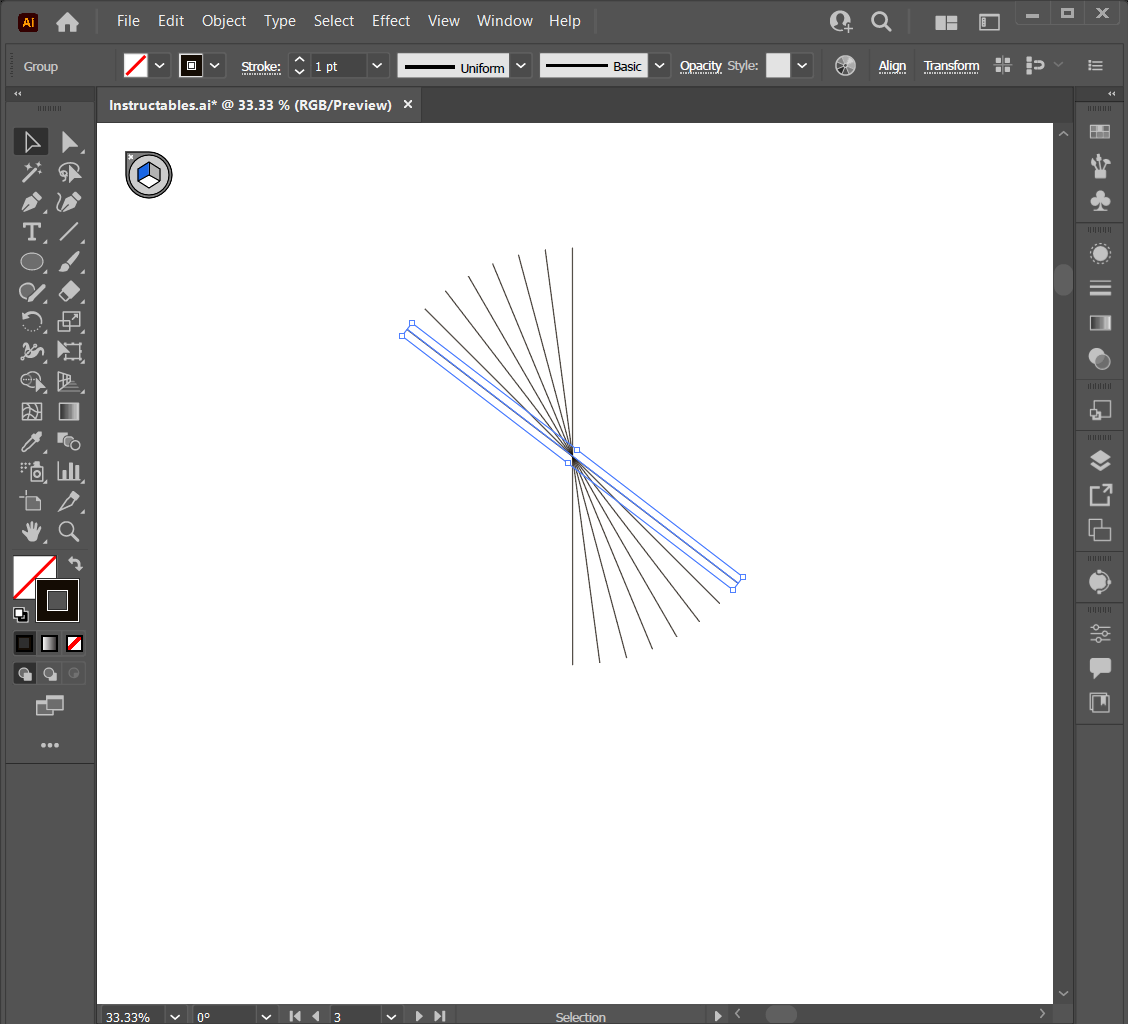Select the Free Transform tool

69,351
